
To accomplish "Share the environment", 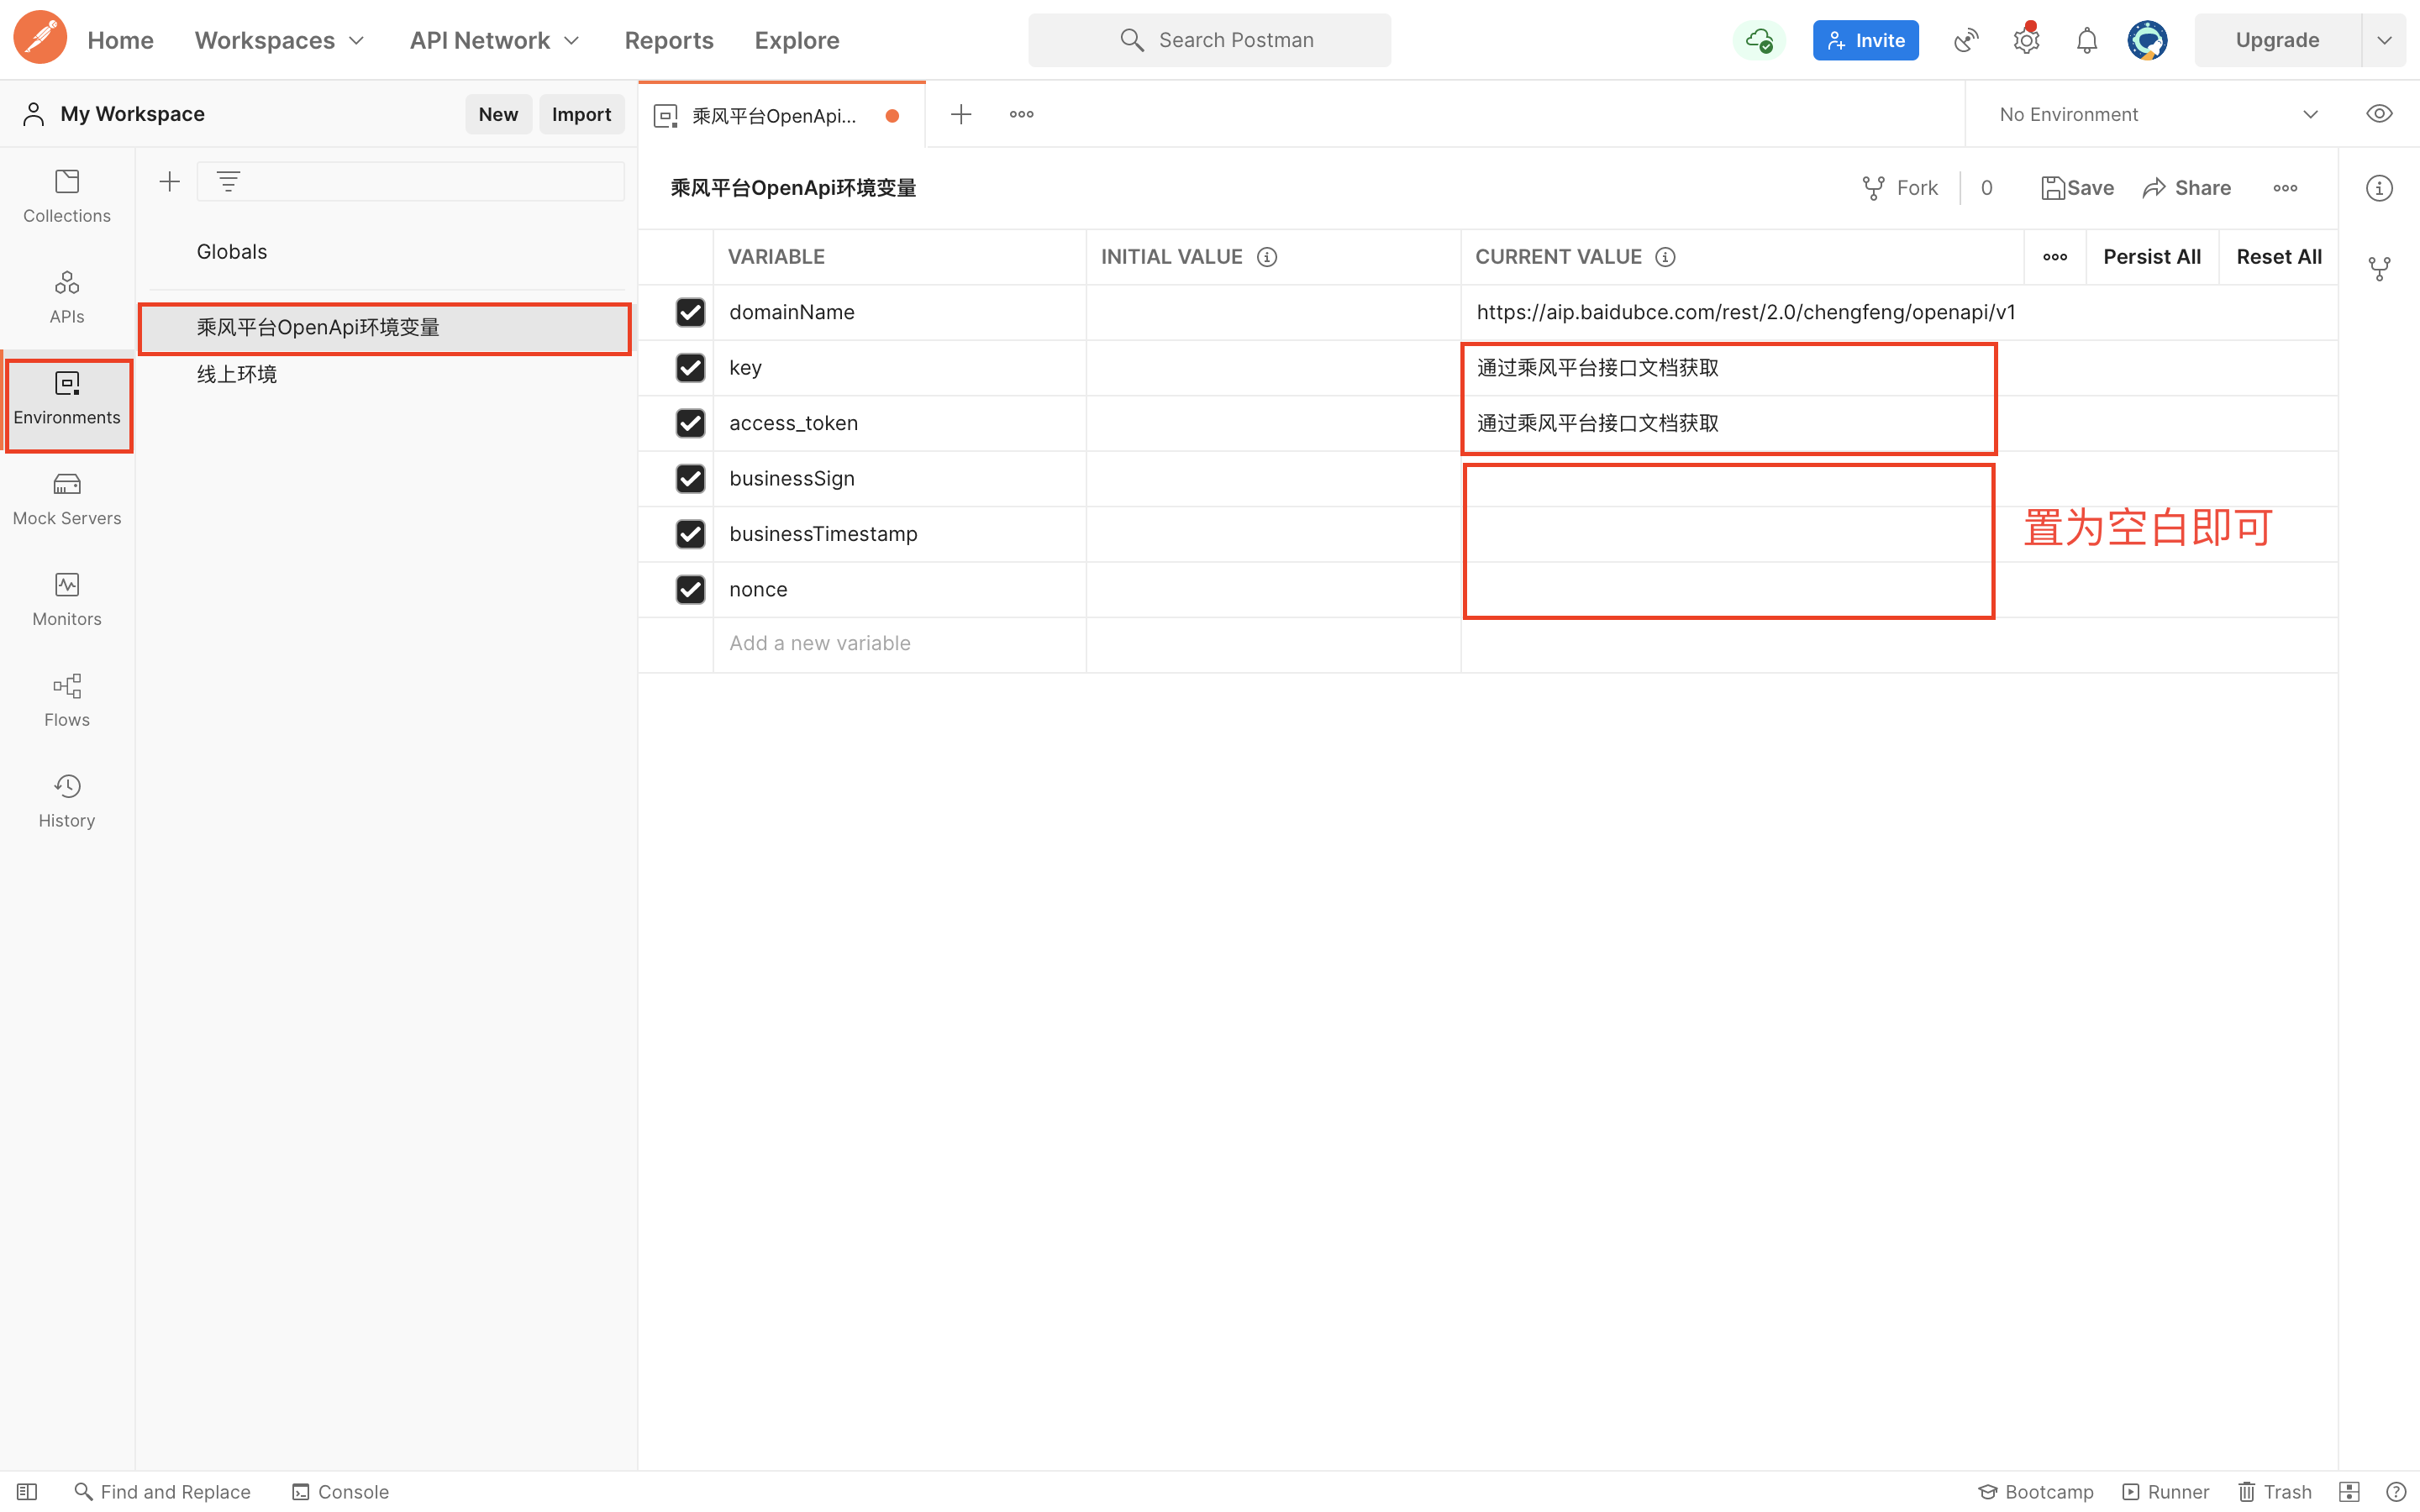I will click(x=2187, y=188).
